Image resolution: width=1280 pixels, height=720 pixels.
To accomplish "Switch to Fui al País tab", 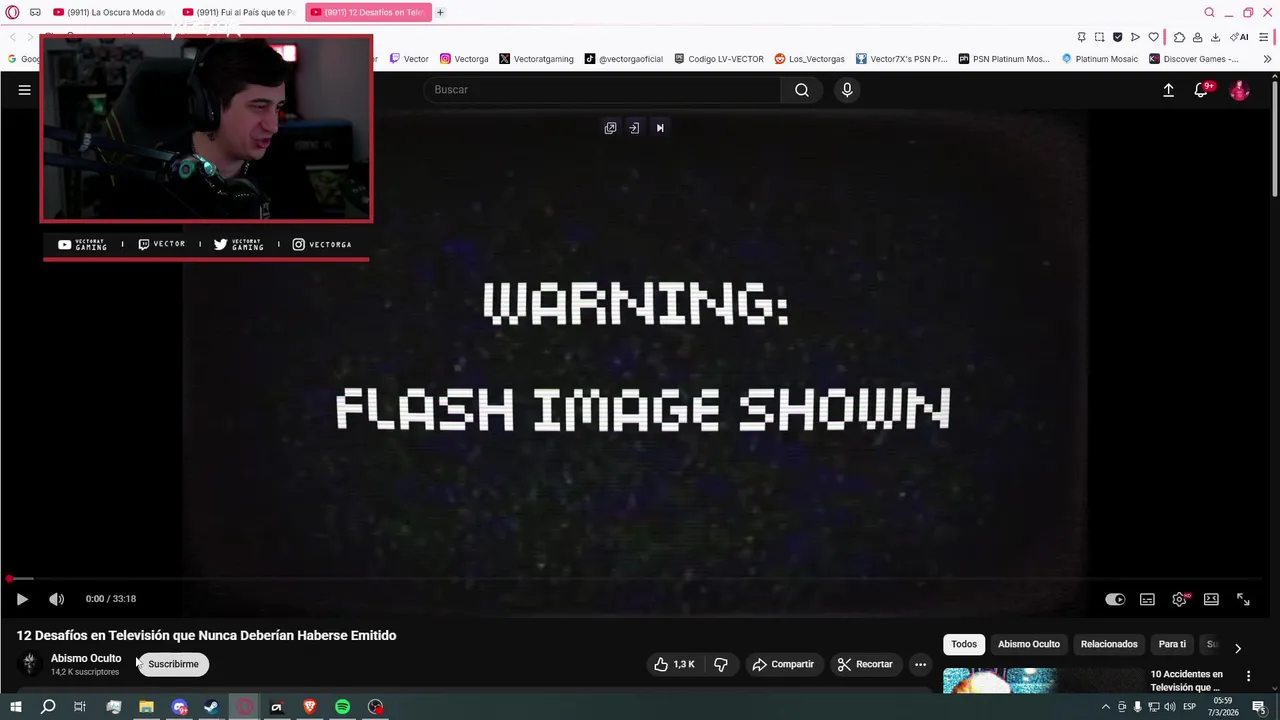I will click(x=239, y=12).
